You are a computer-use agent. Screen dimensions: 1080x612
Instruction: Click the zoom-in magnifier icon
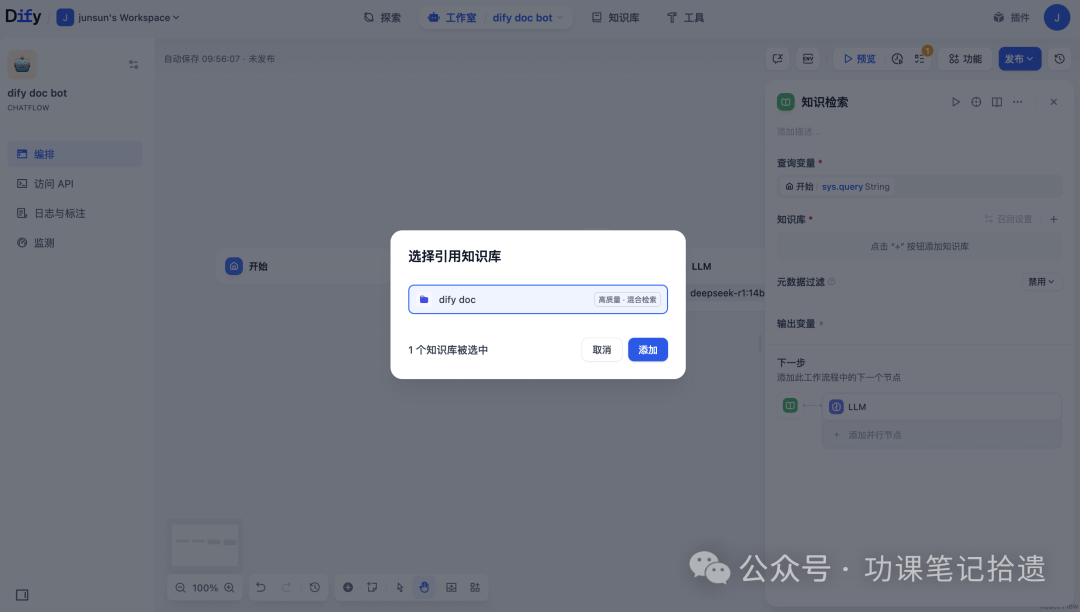(x=227, y=587)
